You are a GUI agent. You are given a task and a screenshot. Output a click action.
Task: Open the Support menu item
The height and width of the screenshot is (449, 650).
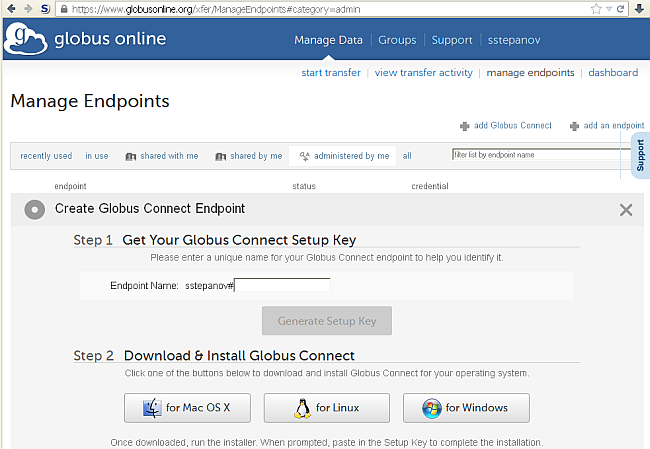452,40
